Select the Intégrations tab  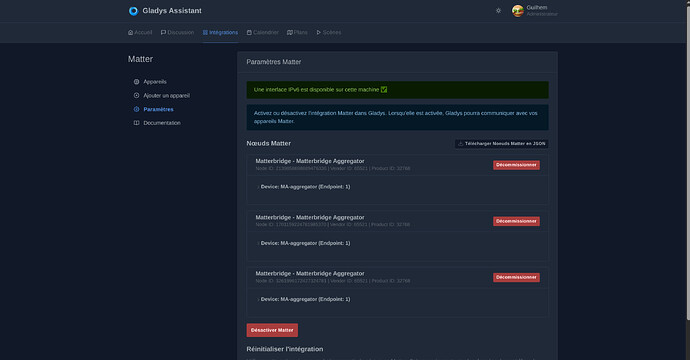coord(220,33)
